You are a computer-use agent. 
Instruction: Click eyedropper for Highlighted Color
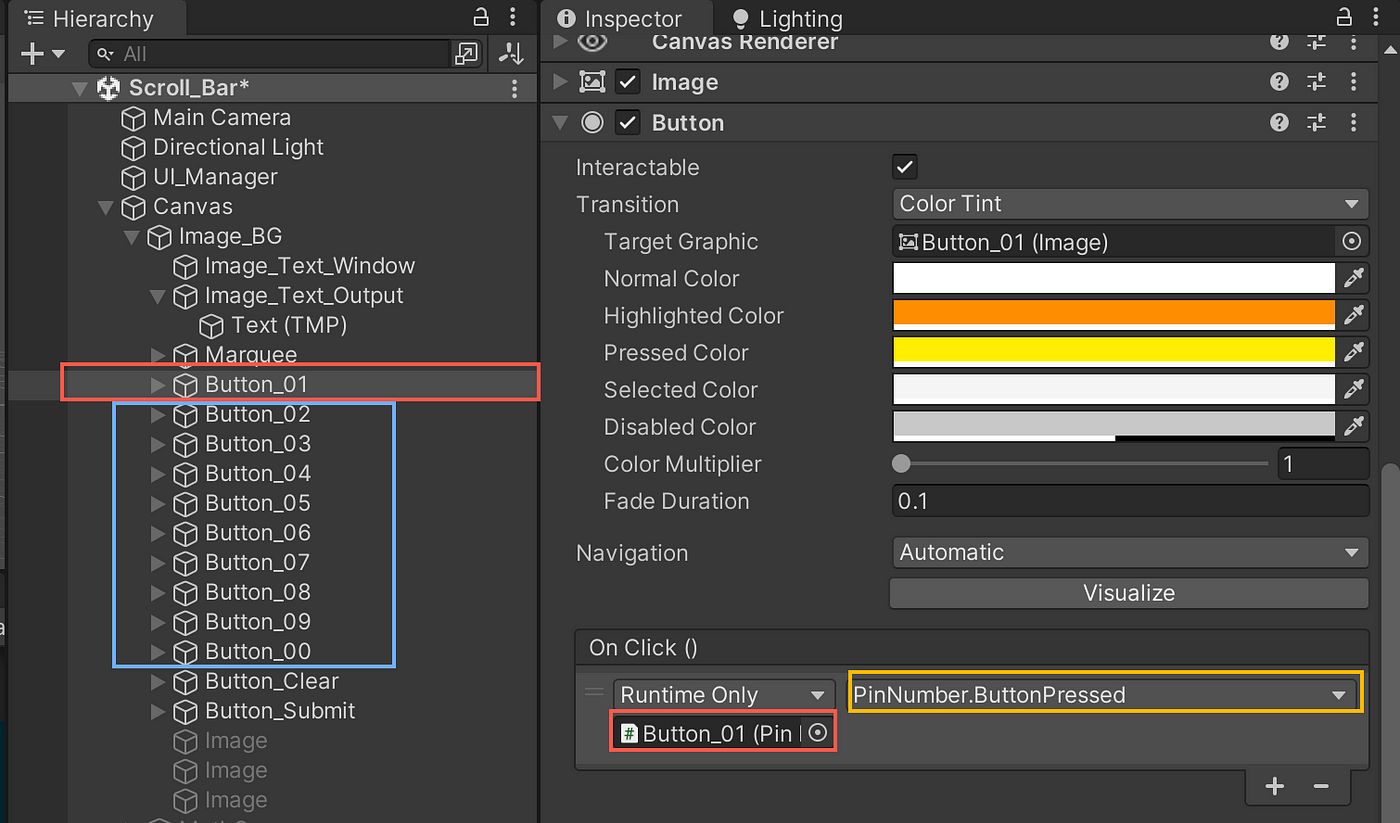1354,315
